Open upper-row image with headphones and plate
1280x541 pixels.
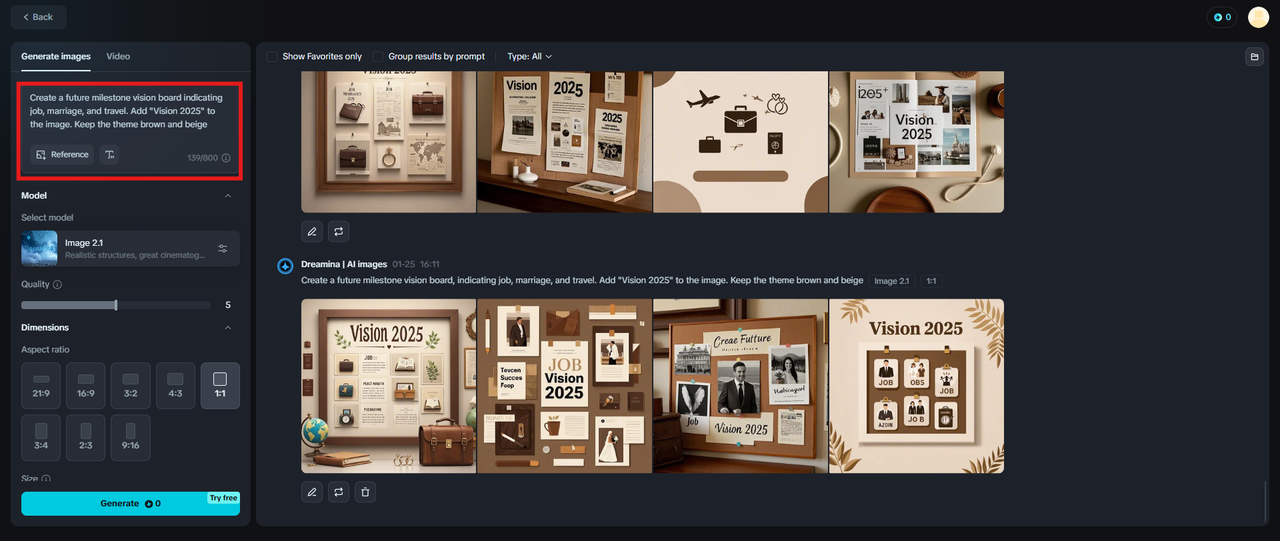(916, 142)
